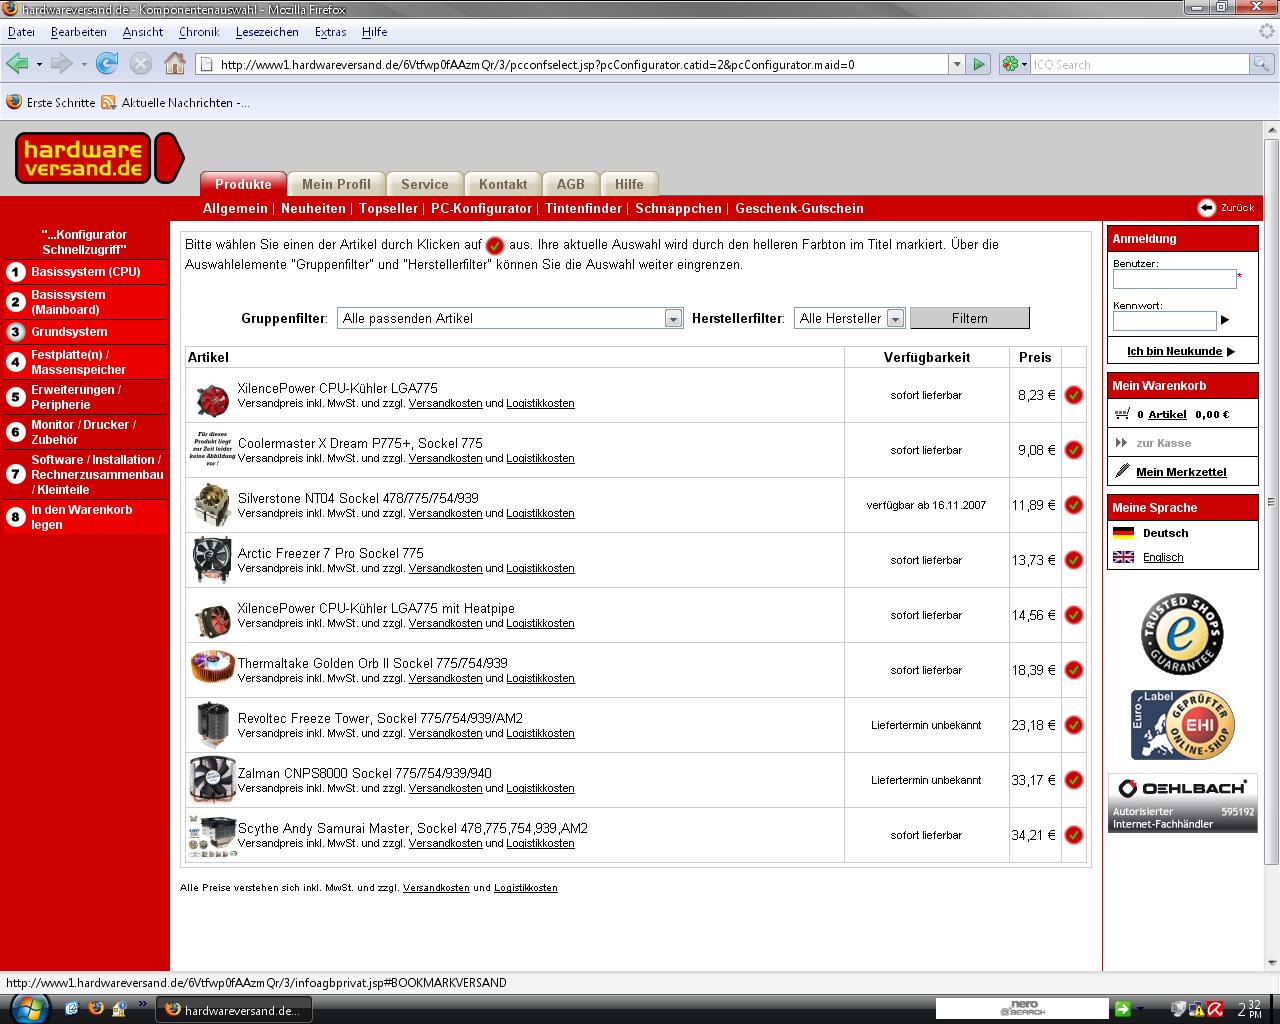Click the Artikel link in Mein Warenkorb
This screenshot has height=1024, width=1280.
(x=1167, y=414)
